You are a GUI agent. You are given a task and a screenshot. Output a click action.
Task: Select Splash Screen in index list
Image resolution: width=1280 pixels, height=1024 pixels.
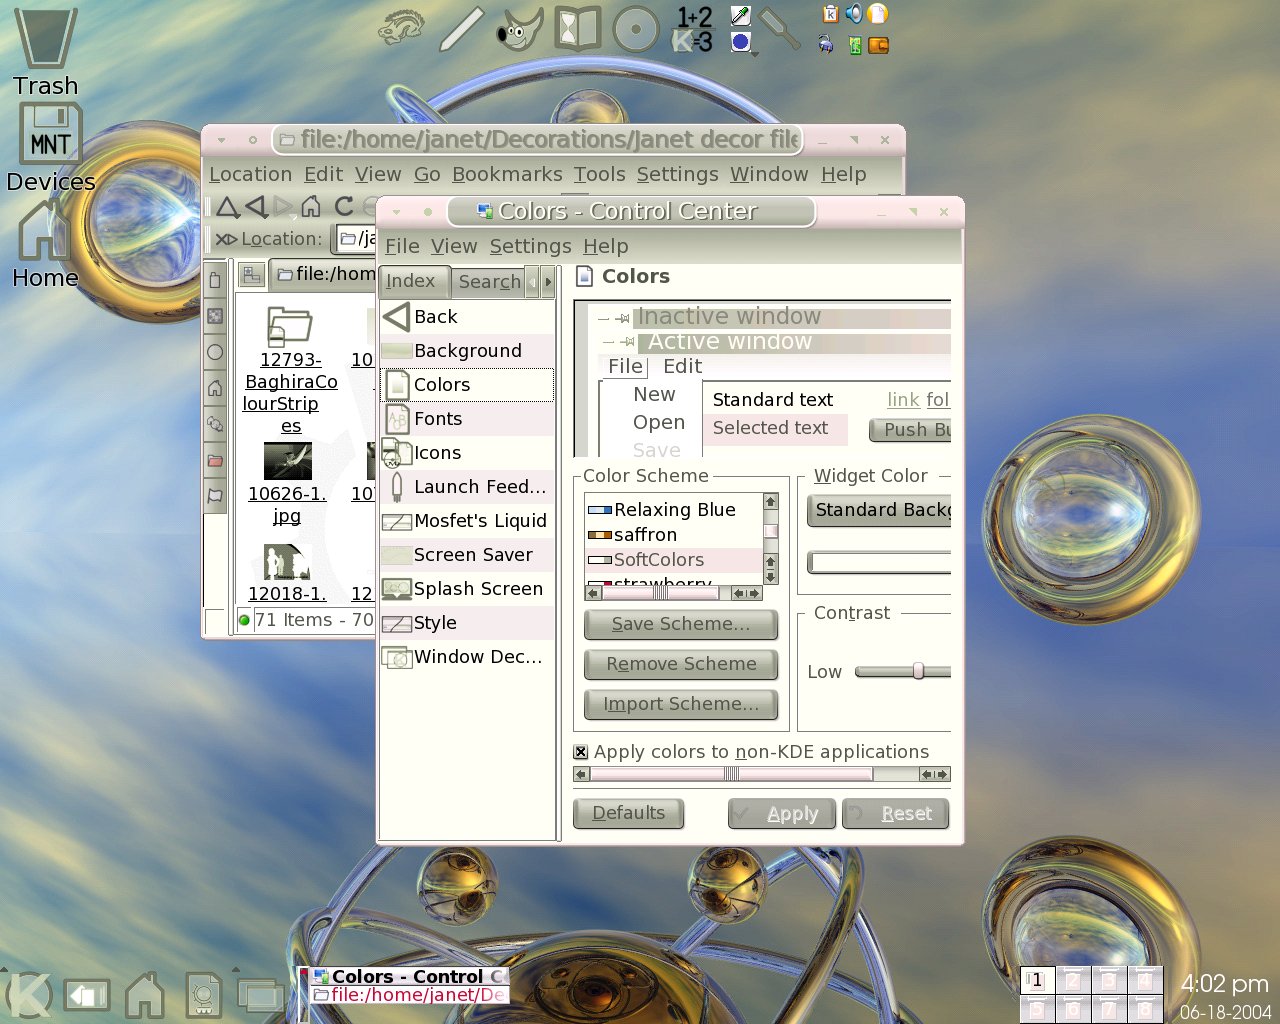467,589
